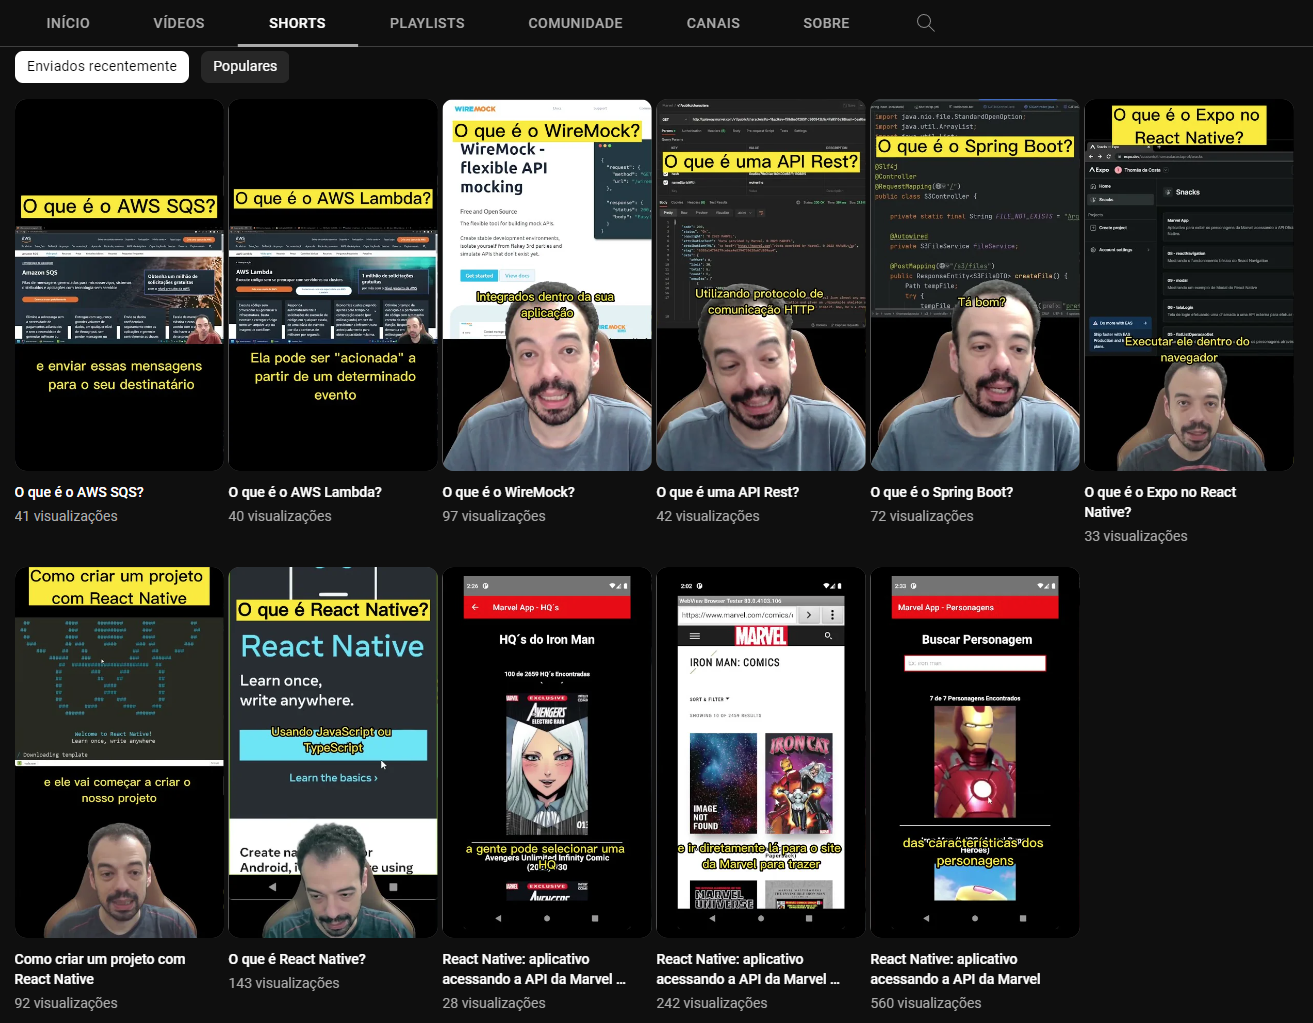This screenshot has width=1313, height=1023.
Task: Open the Spring Boot short thumbnail
Action: [x=975, y=285]
